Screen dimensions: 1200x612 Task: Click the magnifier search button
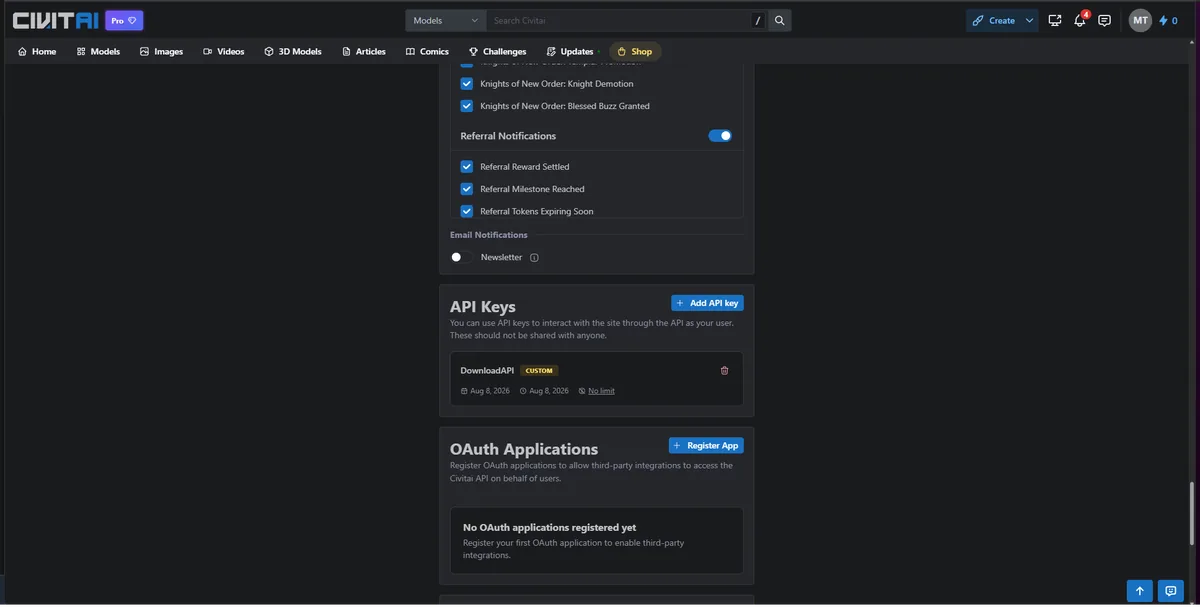780,20
